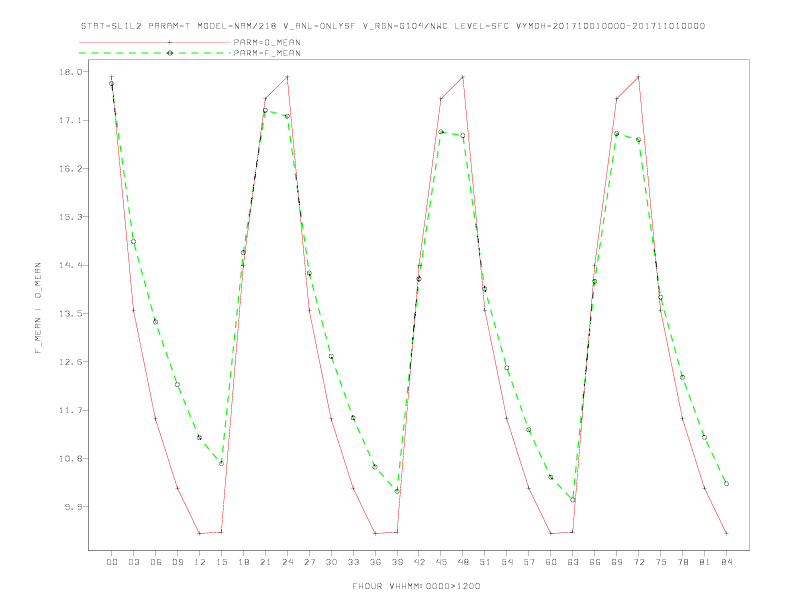Click the 72 forecast hour tick label
The image size is (792, 612).
coord(638,562)
